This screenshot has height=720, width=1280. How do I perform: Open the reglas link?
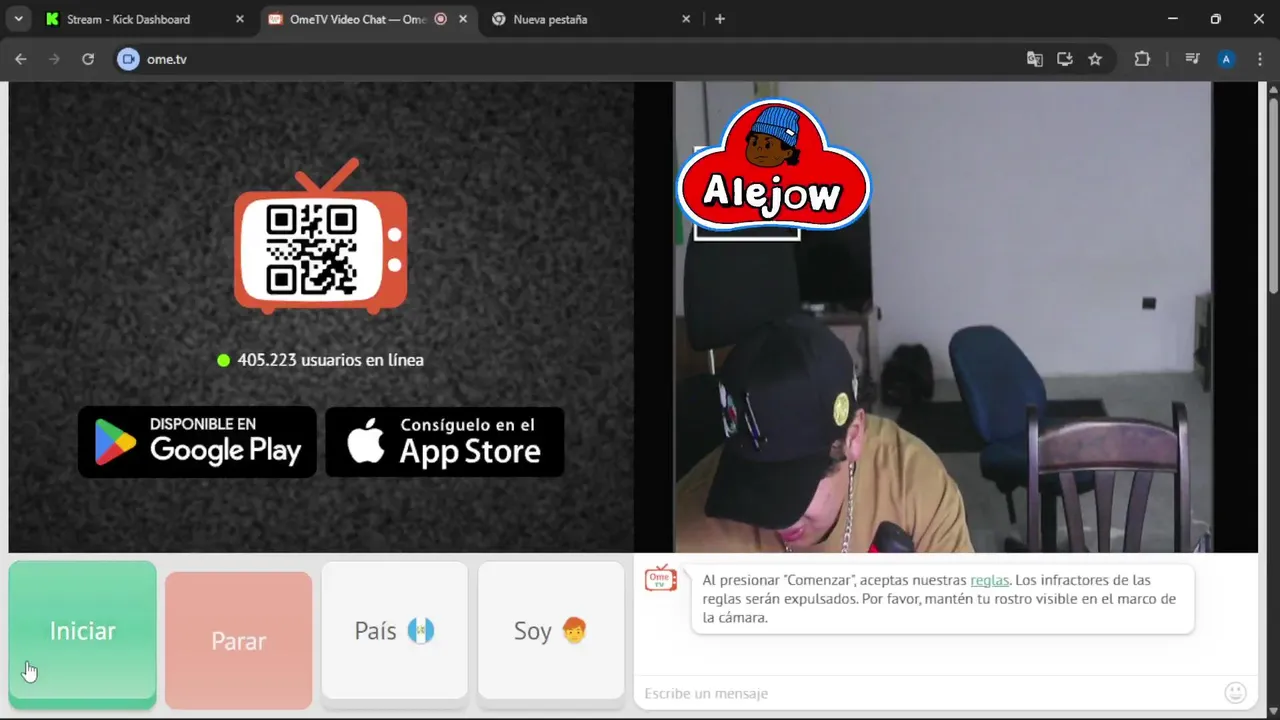(989, 580)
